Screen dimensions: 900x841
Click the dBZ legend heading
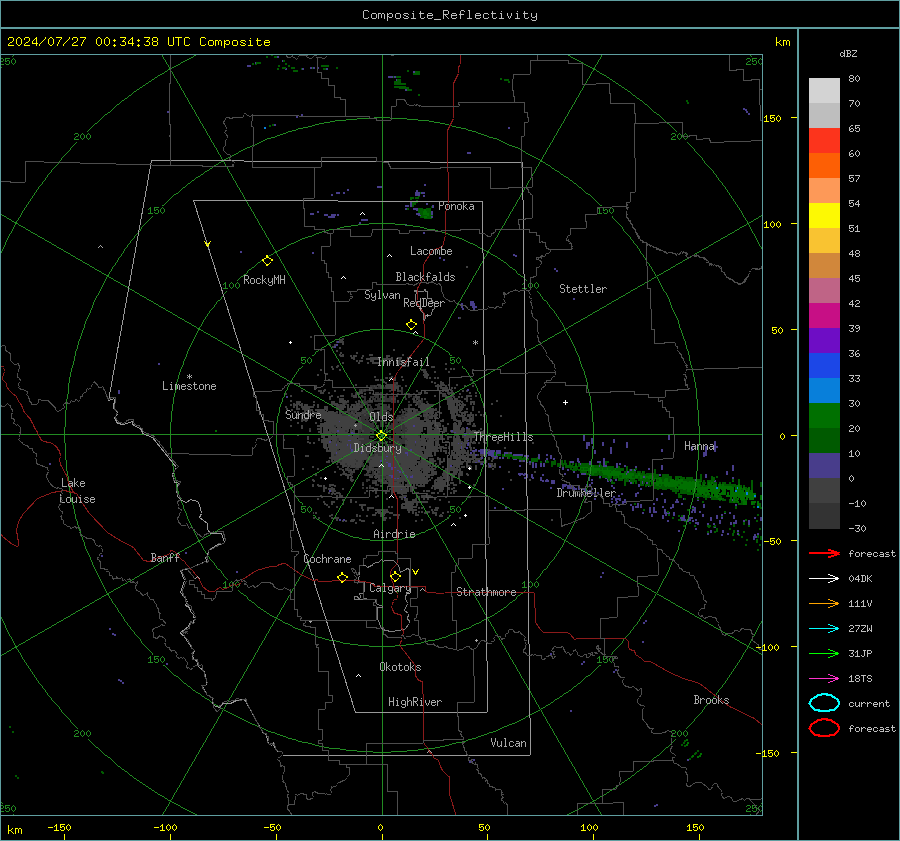848,53
